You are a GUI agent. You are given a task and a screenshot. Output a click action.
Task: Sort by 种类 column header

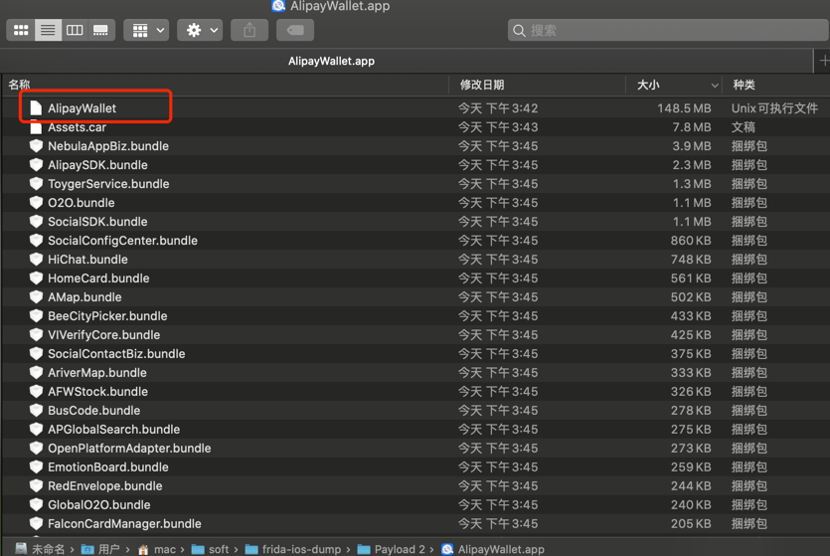(744, 85)
